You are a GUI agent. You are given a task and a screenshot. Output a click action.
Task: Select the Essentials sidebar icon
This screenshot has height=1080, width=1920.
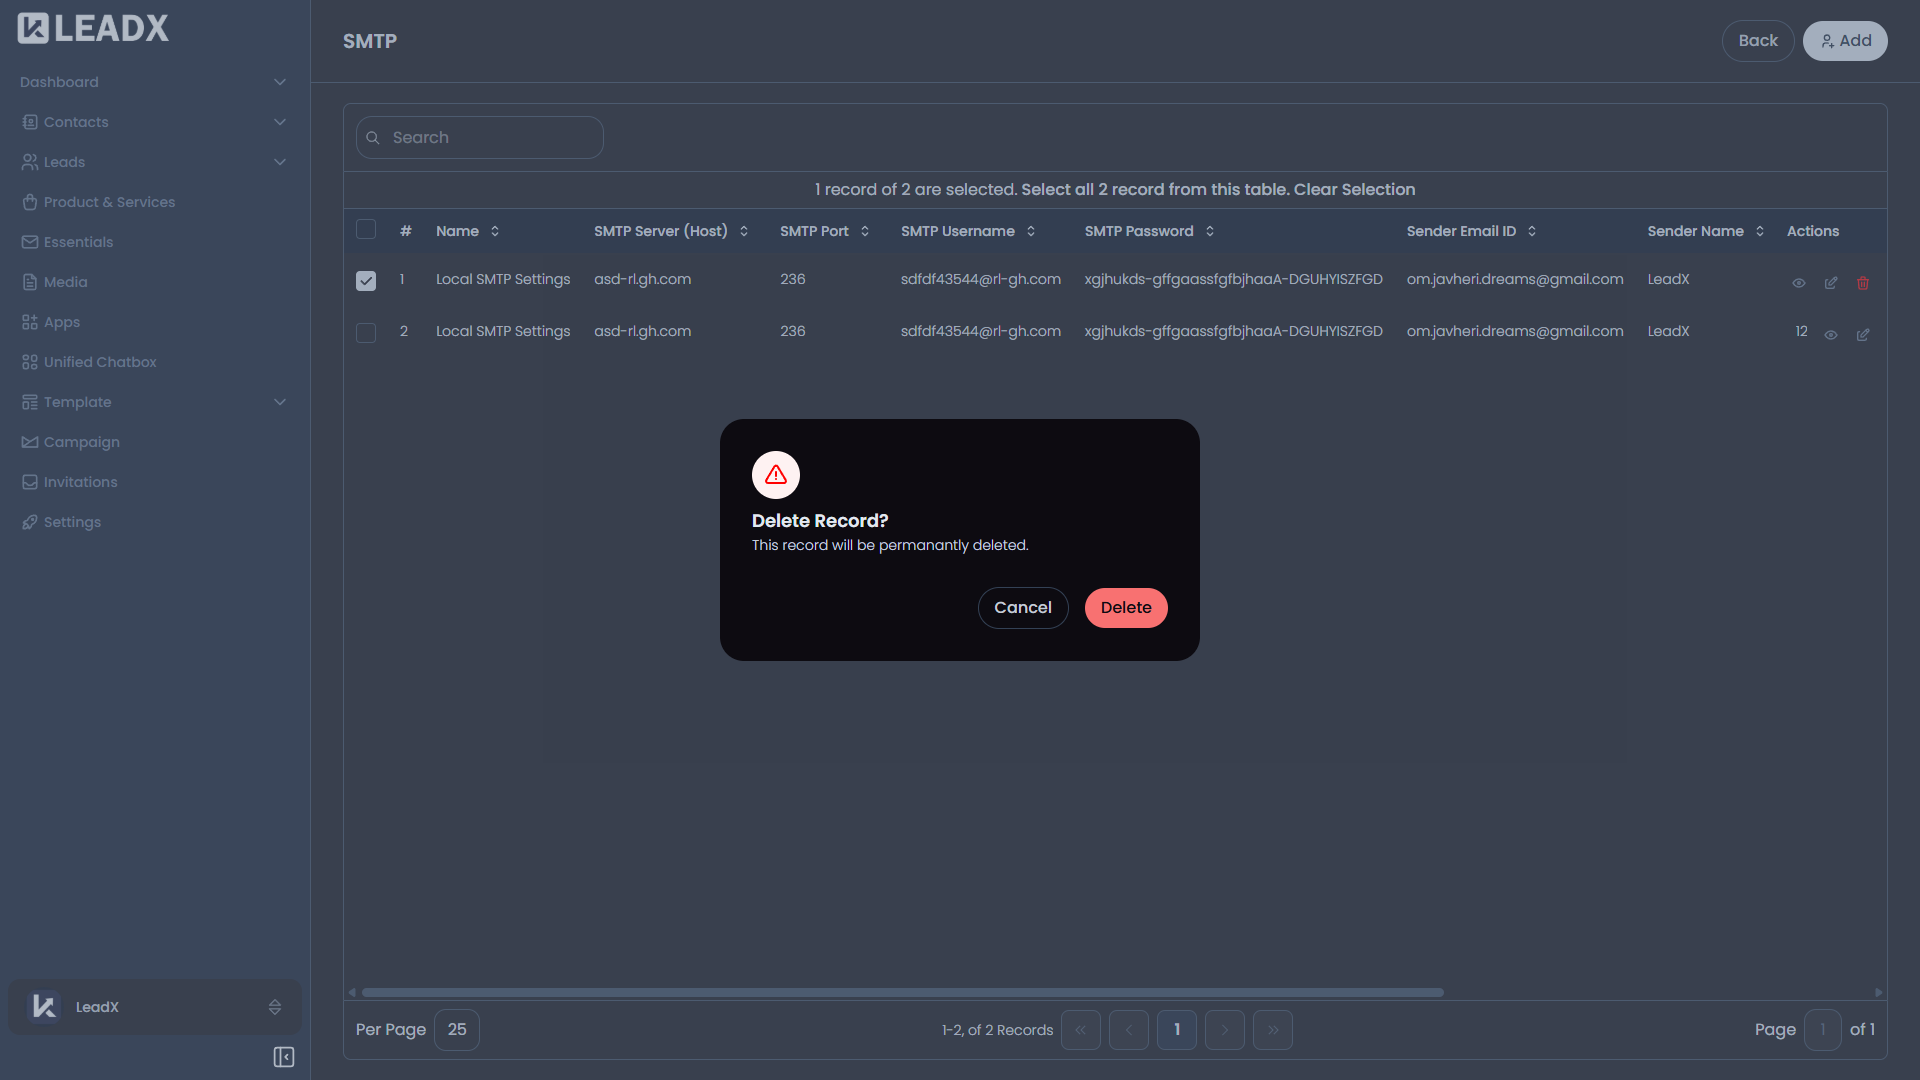coord(30,242)
